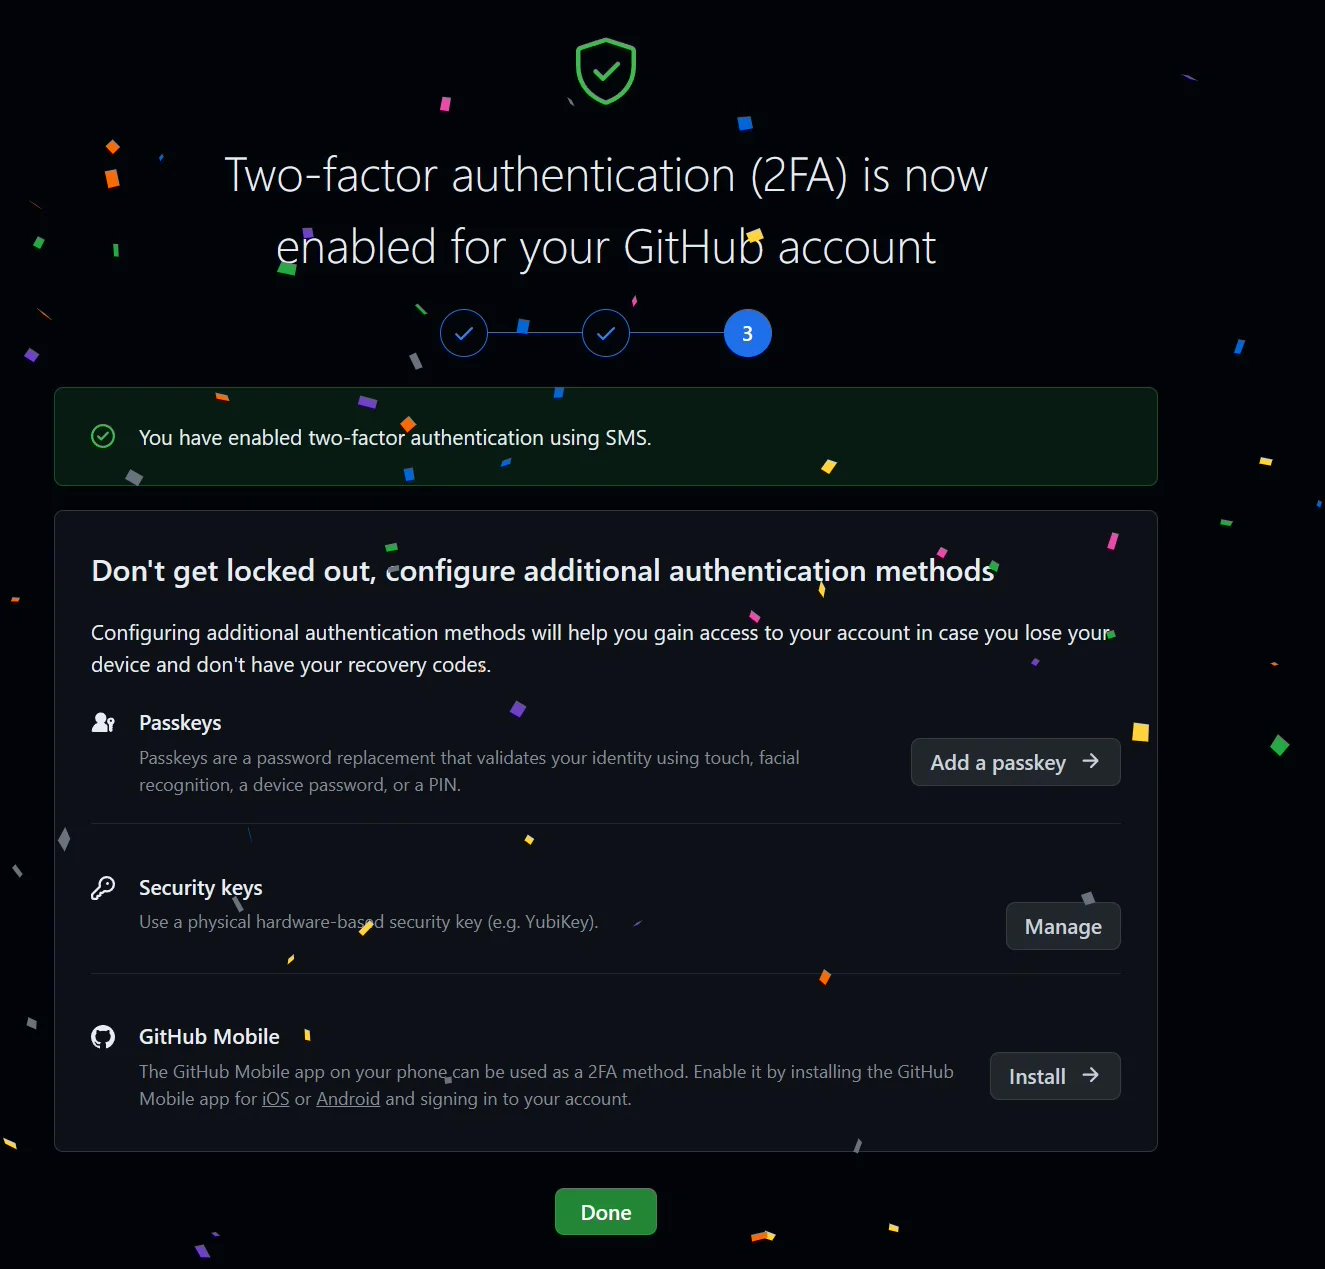The width and height of the screenshot is (1325, 1269).
Task: Click the Manage button for Security keys
Action: pos(1063,926)
